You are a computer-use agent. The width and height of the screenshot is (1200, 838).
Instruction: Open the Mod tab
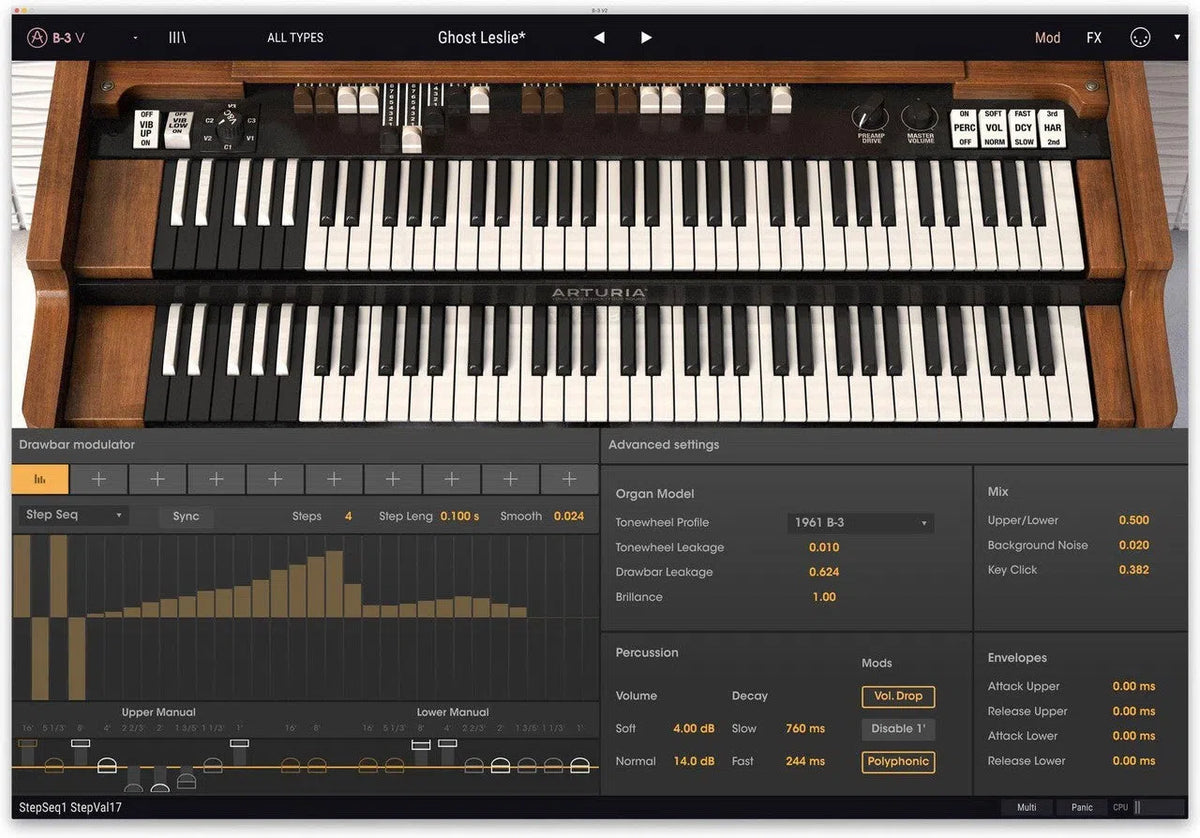1047,38
